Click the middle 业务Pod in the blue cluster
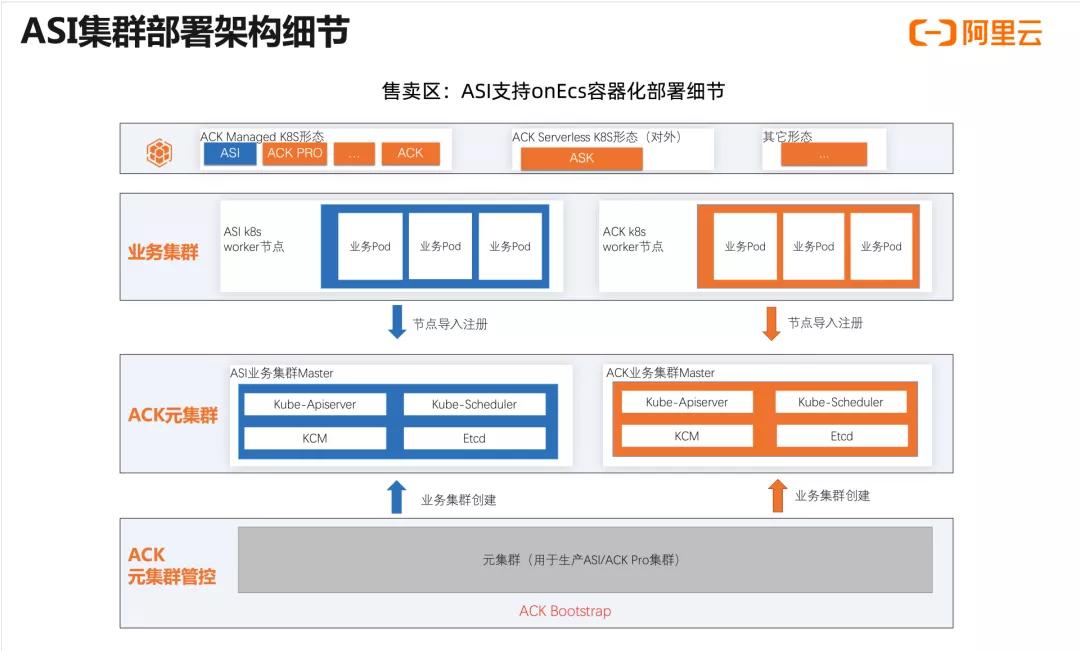 pos(440,245)
